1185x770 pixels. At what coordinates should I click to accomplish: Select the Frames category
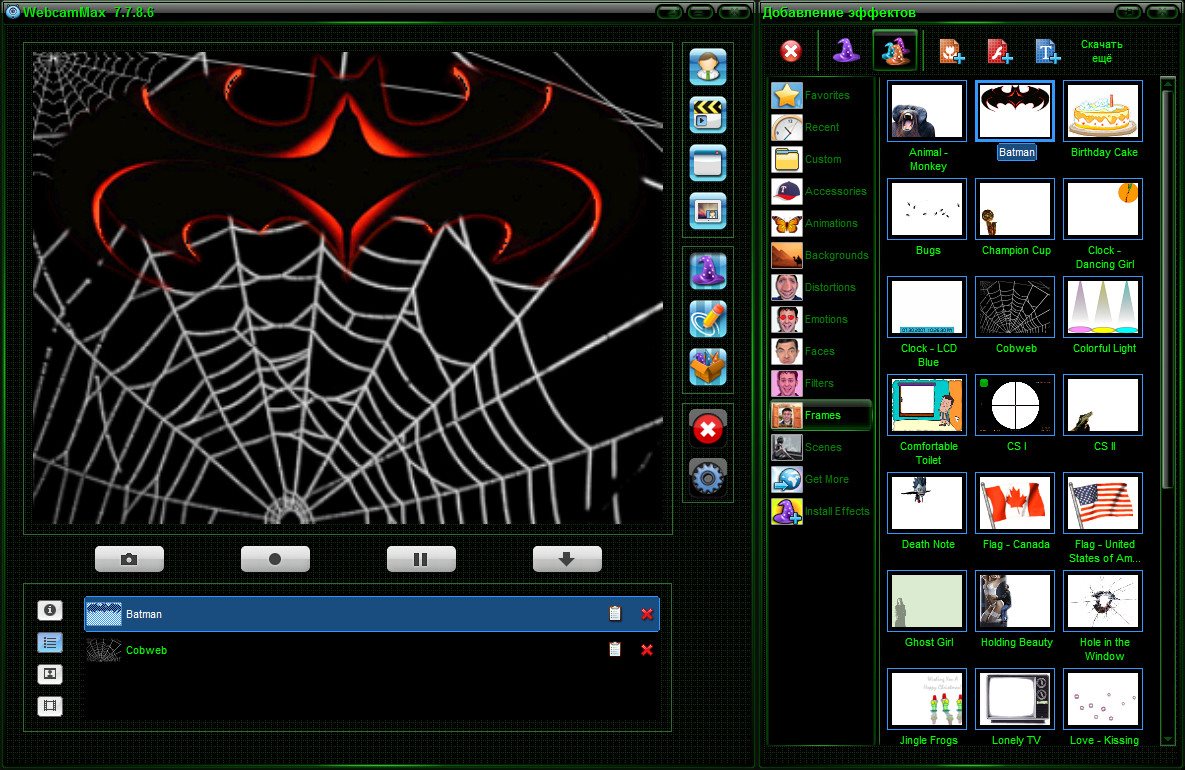coord(821,416)
